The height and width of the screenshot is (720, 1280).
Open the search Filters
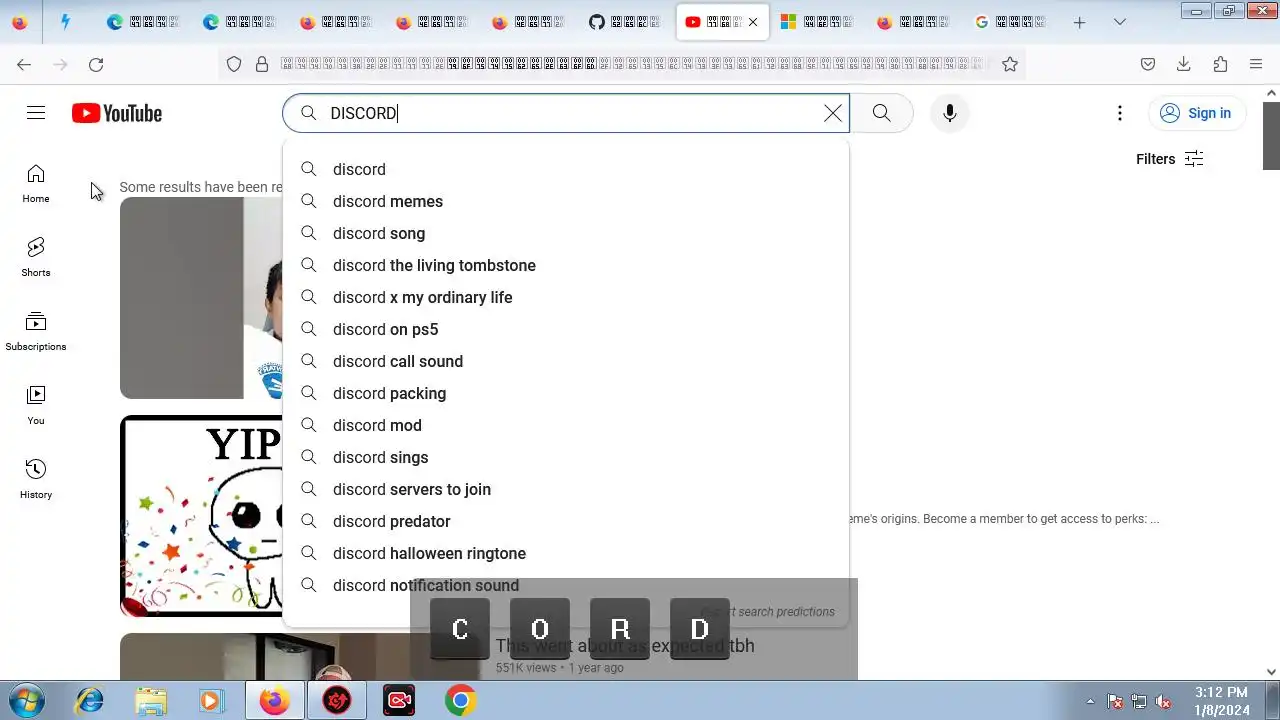[x=1169, y=159]
